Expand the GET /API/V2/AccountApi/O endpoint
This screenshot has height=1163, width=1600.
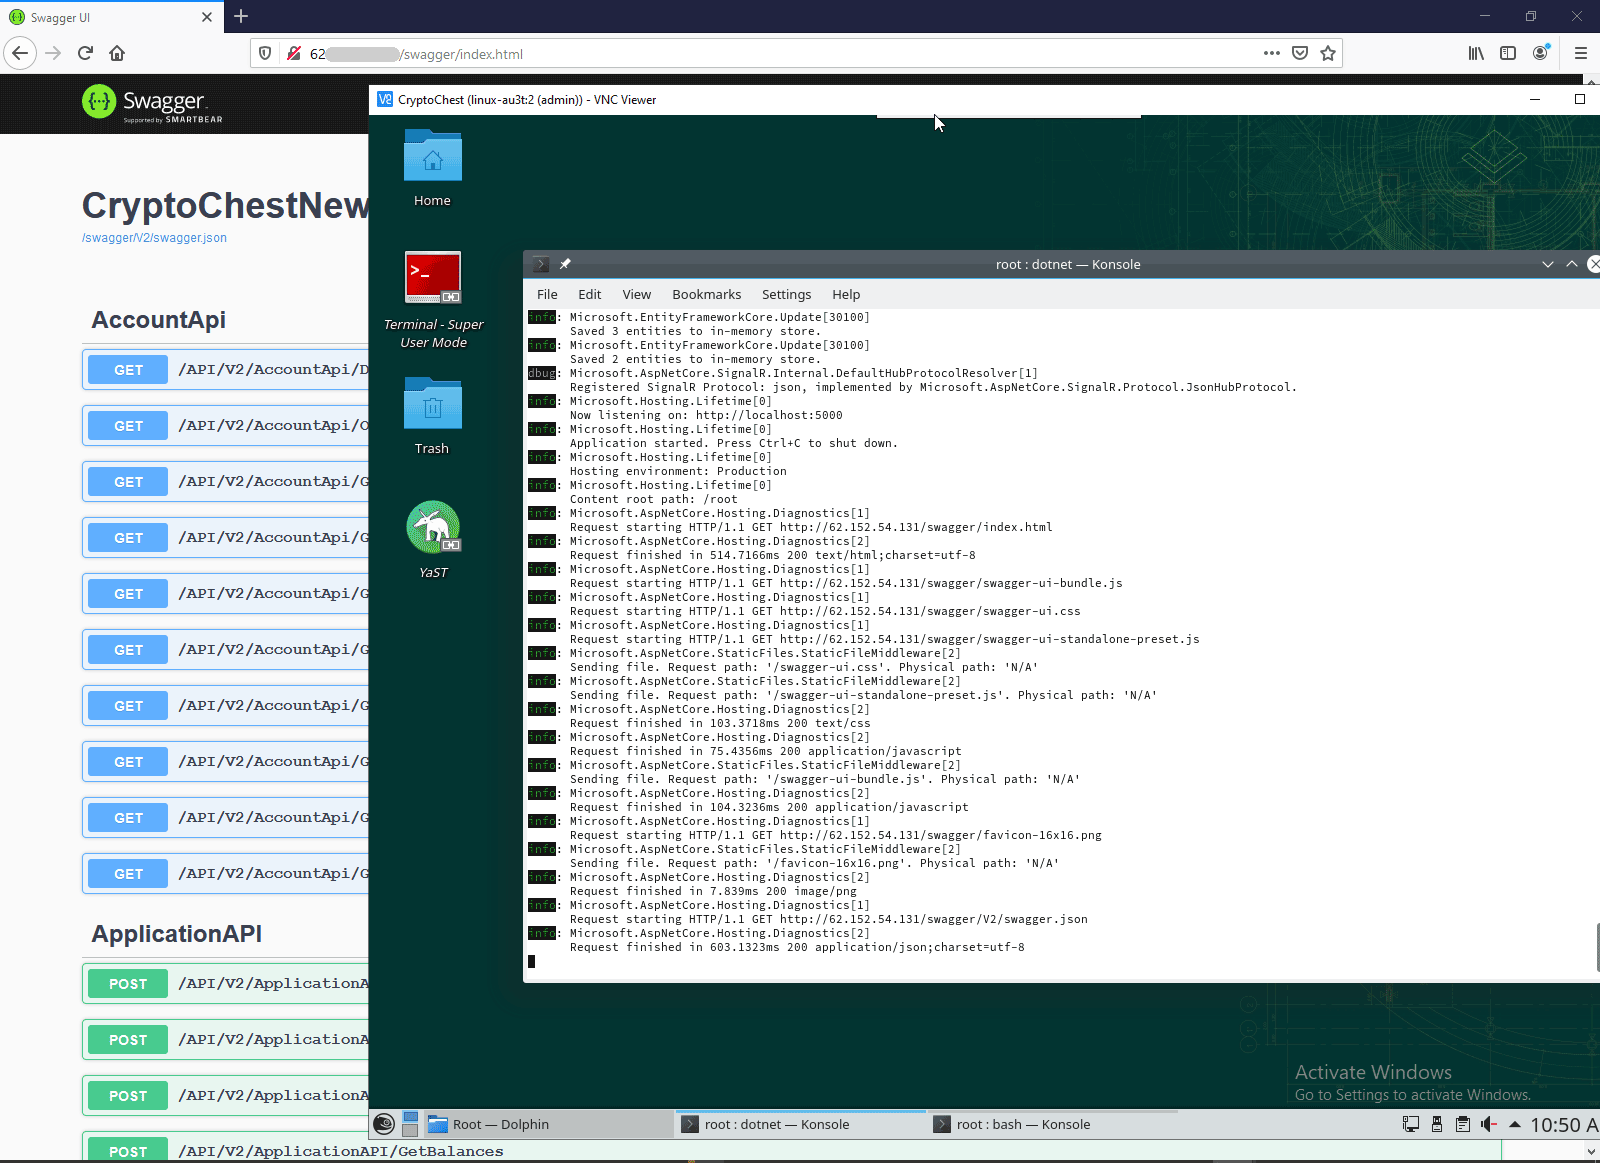225,426
